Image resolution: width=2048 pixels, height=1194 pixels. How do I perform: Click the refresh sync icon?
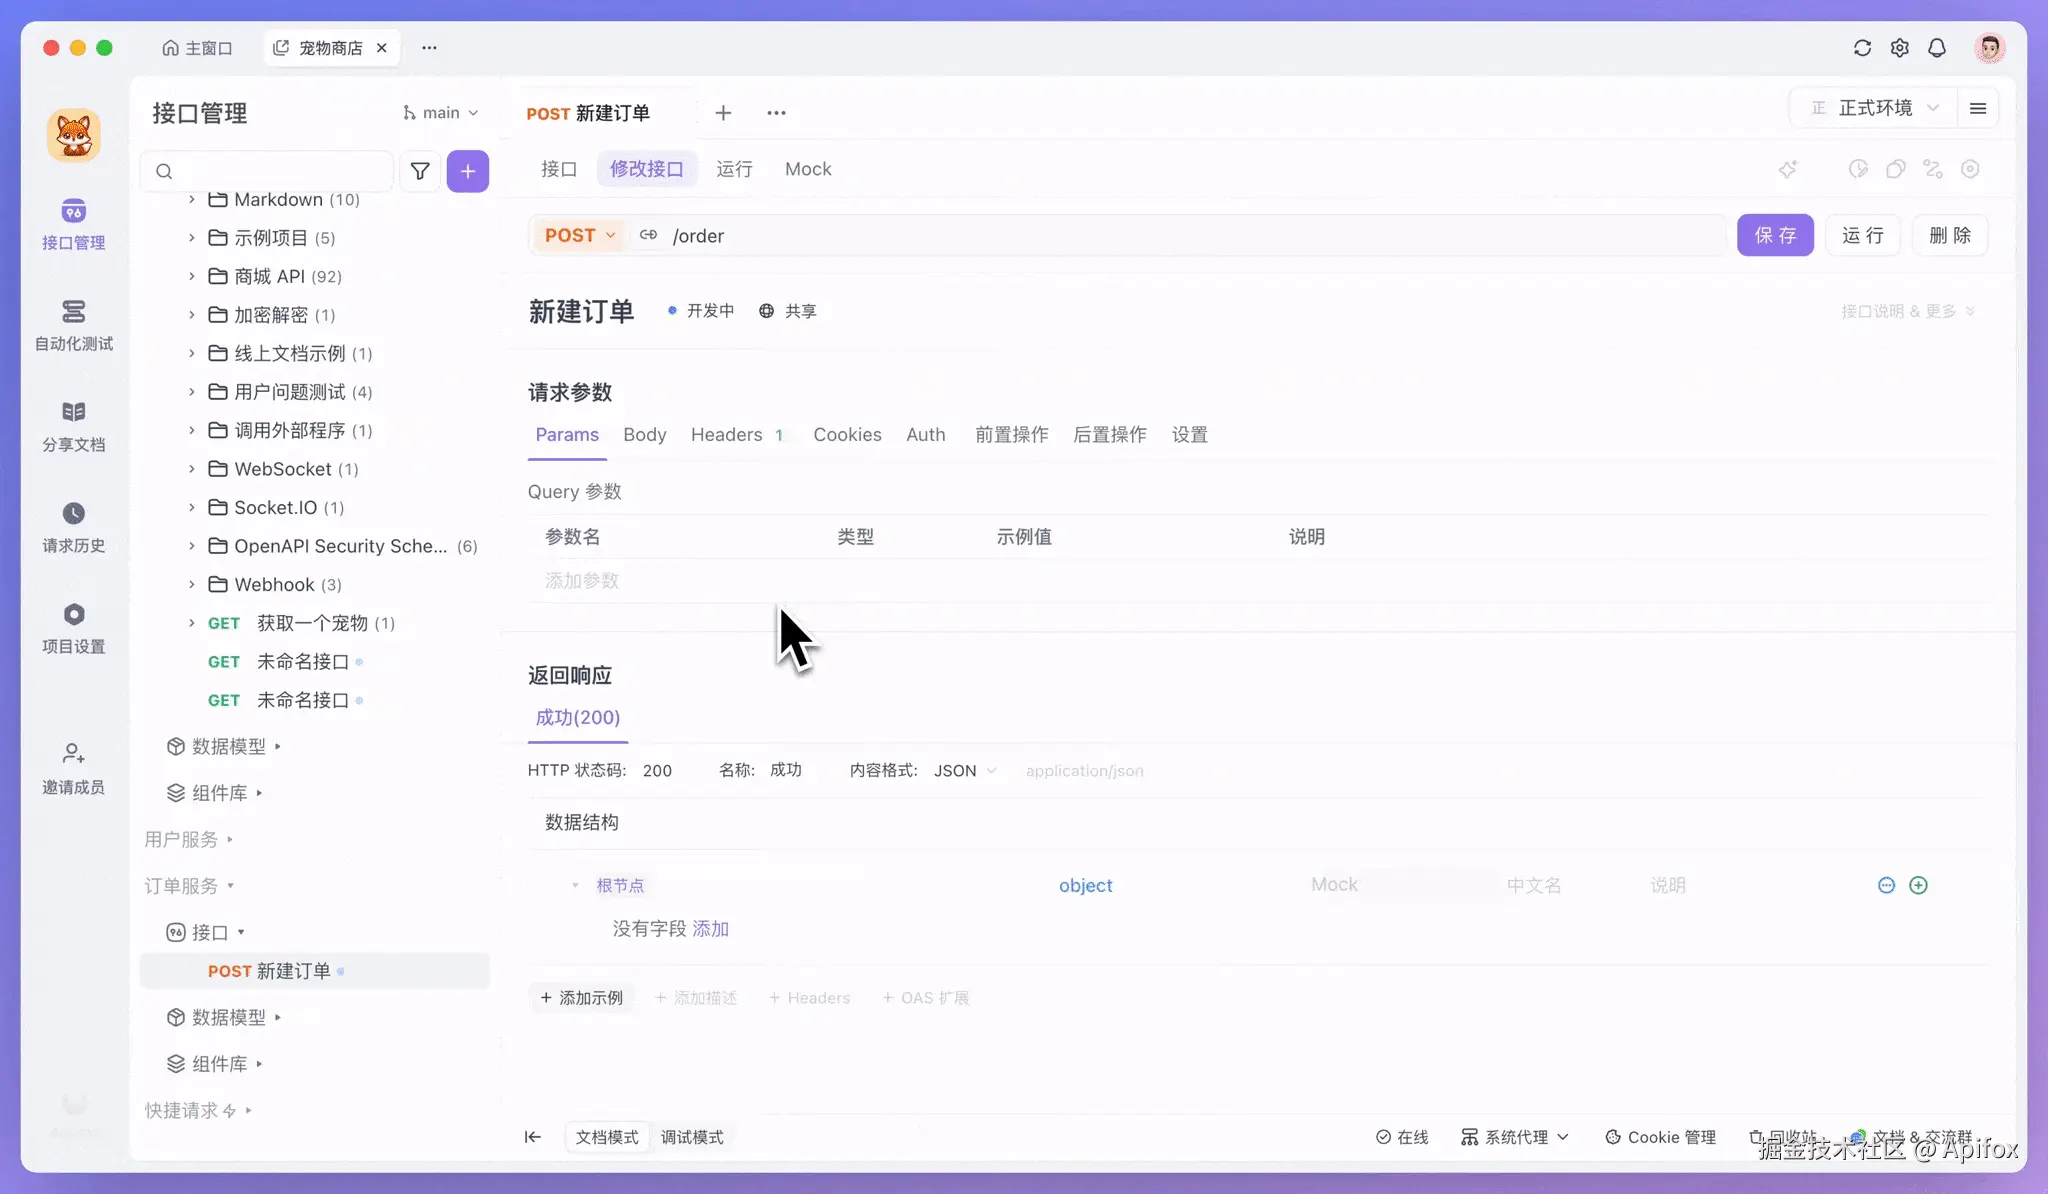pos(1862,48)
